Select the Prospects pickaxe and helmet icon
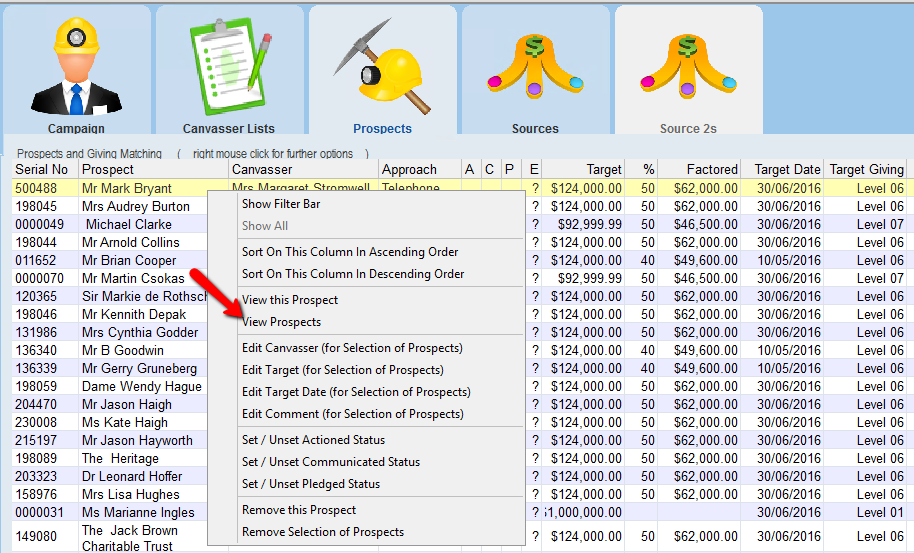The image size is (914, 553). coord(382,66)
